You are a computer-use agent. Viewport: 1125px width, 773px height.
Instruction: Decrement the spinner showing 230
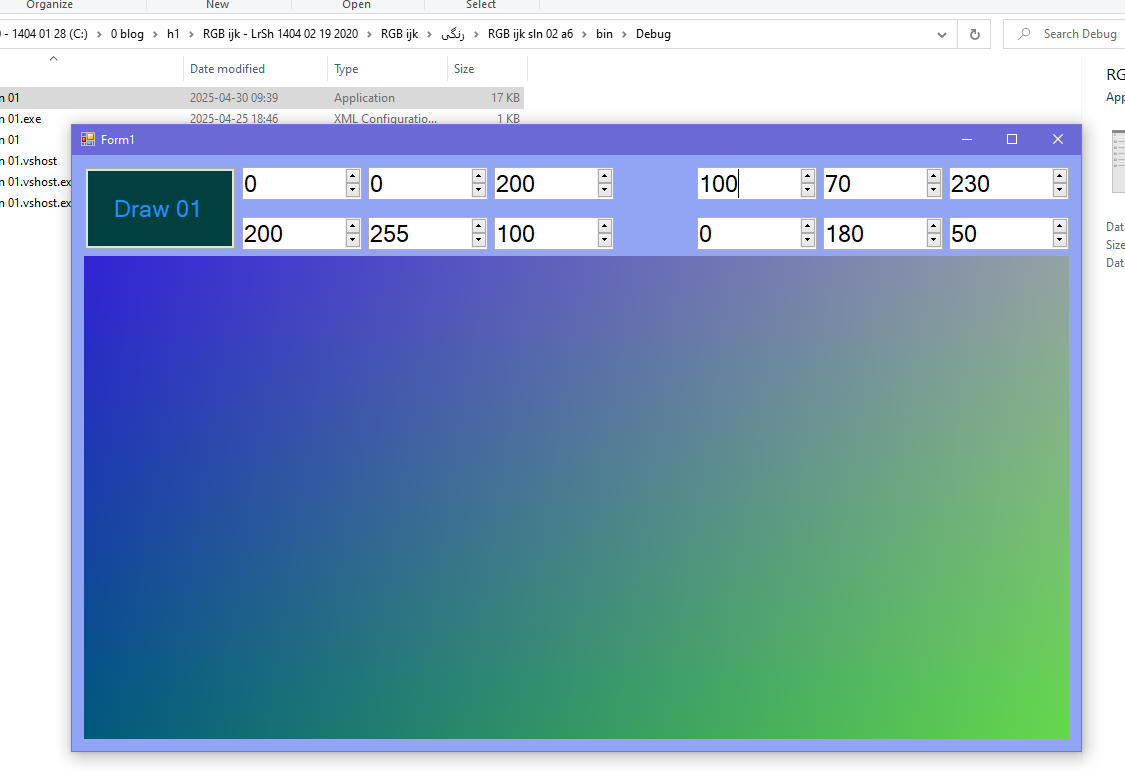[1060, 191]
